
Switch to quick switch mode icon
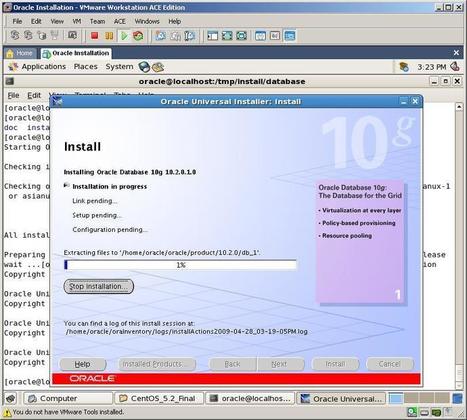coord(241,35)
